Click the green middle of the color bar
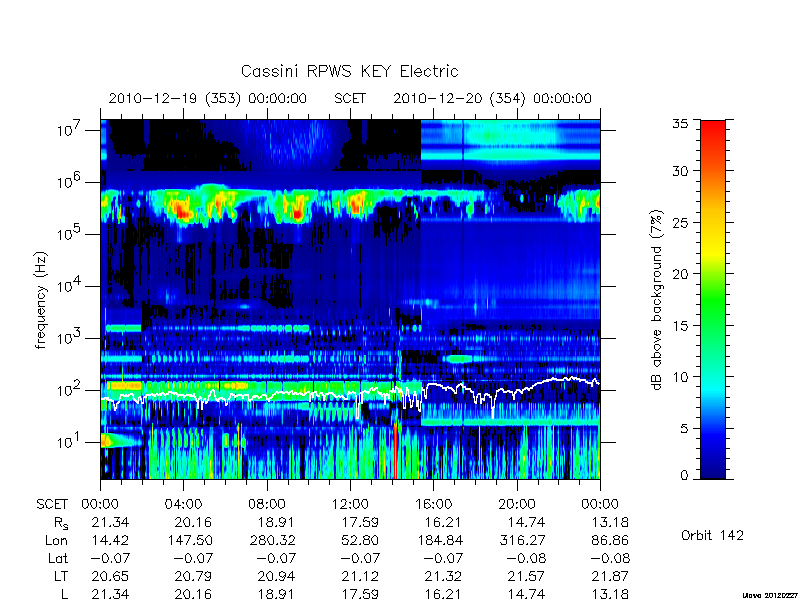The width and height of the screenshot is (800, 600). click(713, 301)
